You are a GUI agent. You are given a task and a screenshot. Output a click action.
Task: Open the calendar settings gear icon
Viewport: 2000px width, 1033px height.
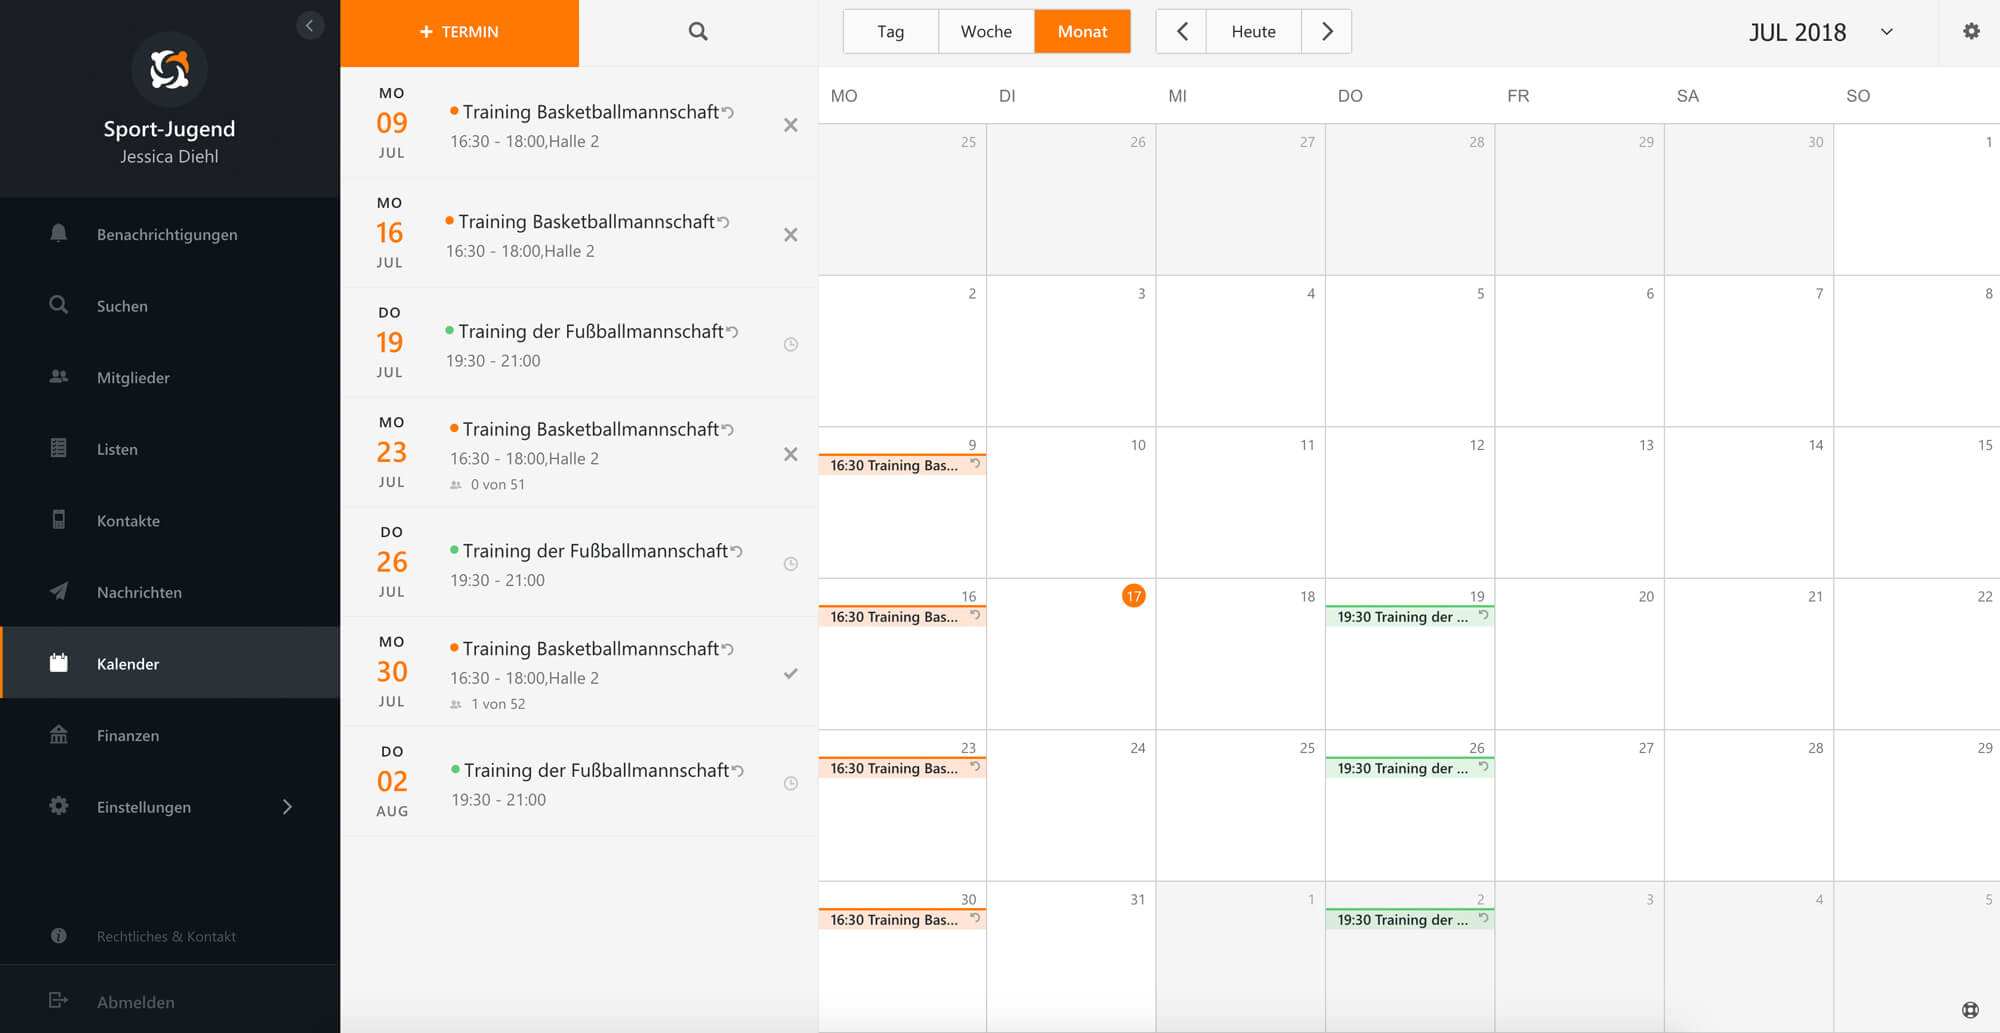click(x=1971, y=32)
